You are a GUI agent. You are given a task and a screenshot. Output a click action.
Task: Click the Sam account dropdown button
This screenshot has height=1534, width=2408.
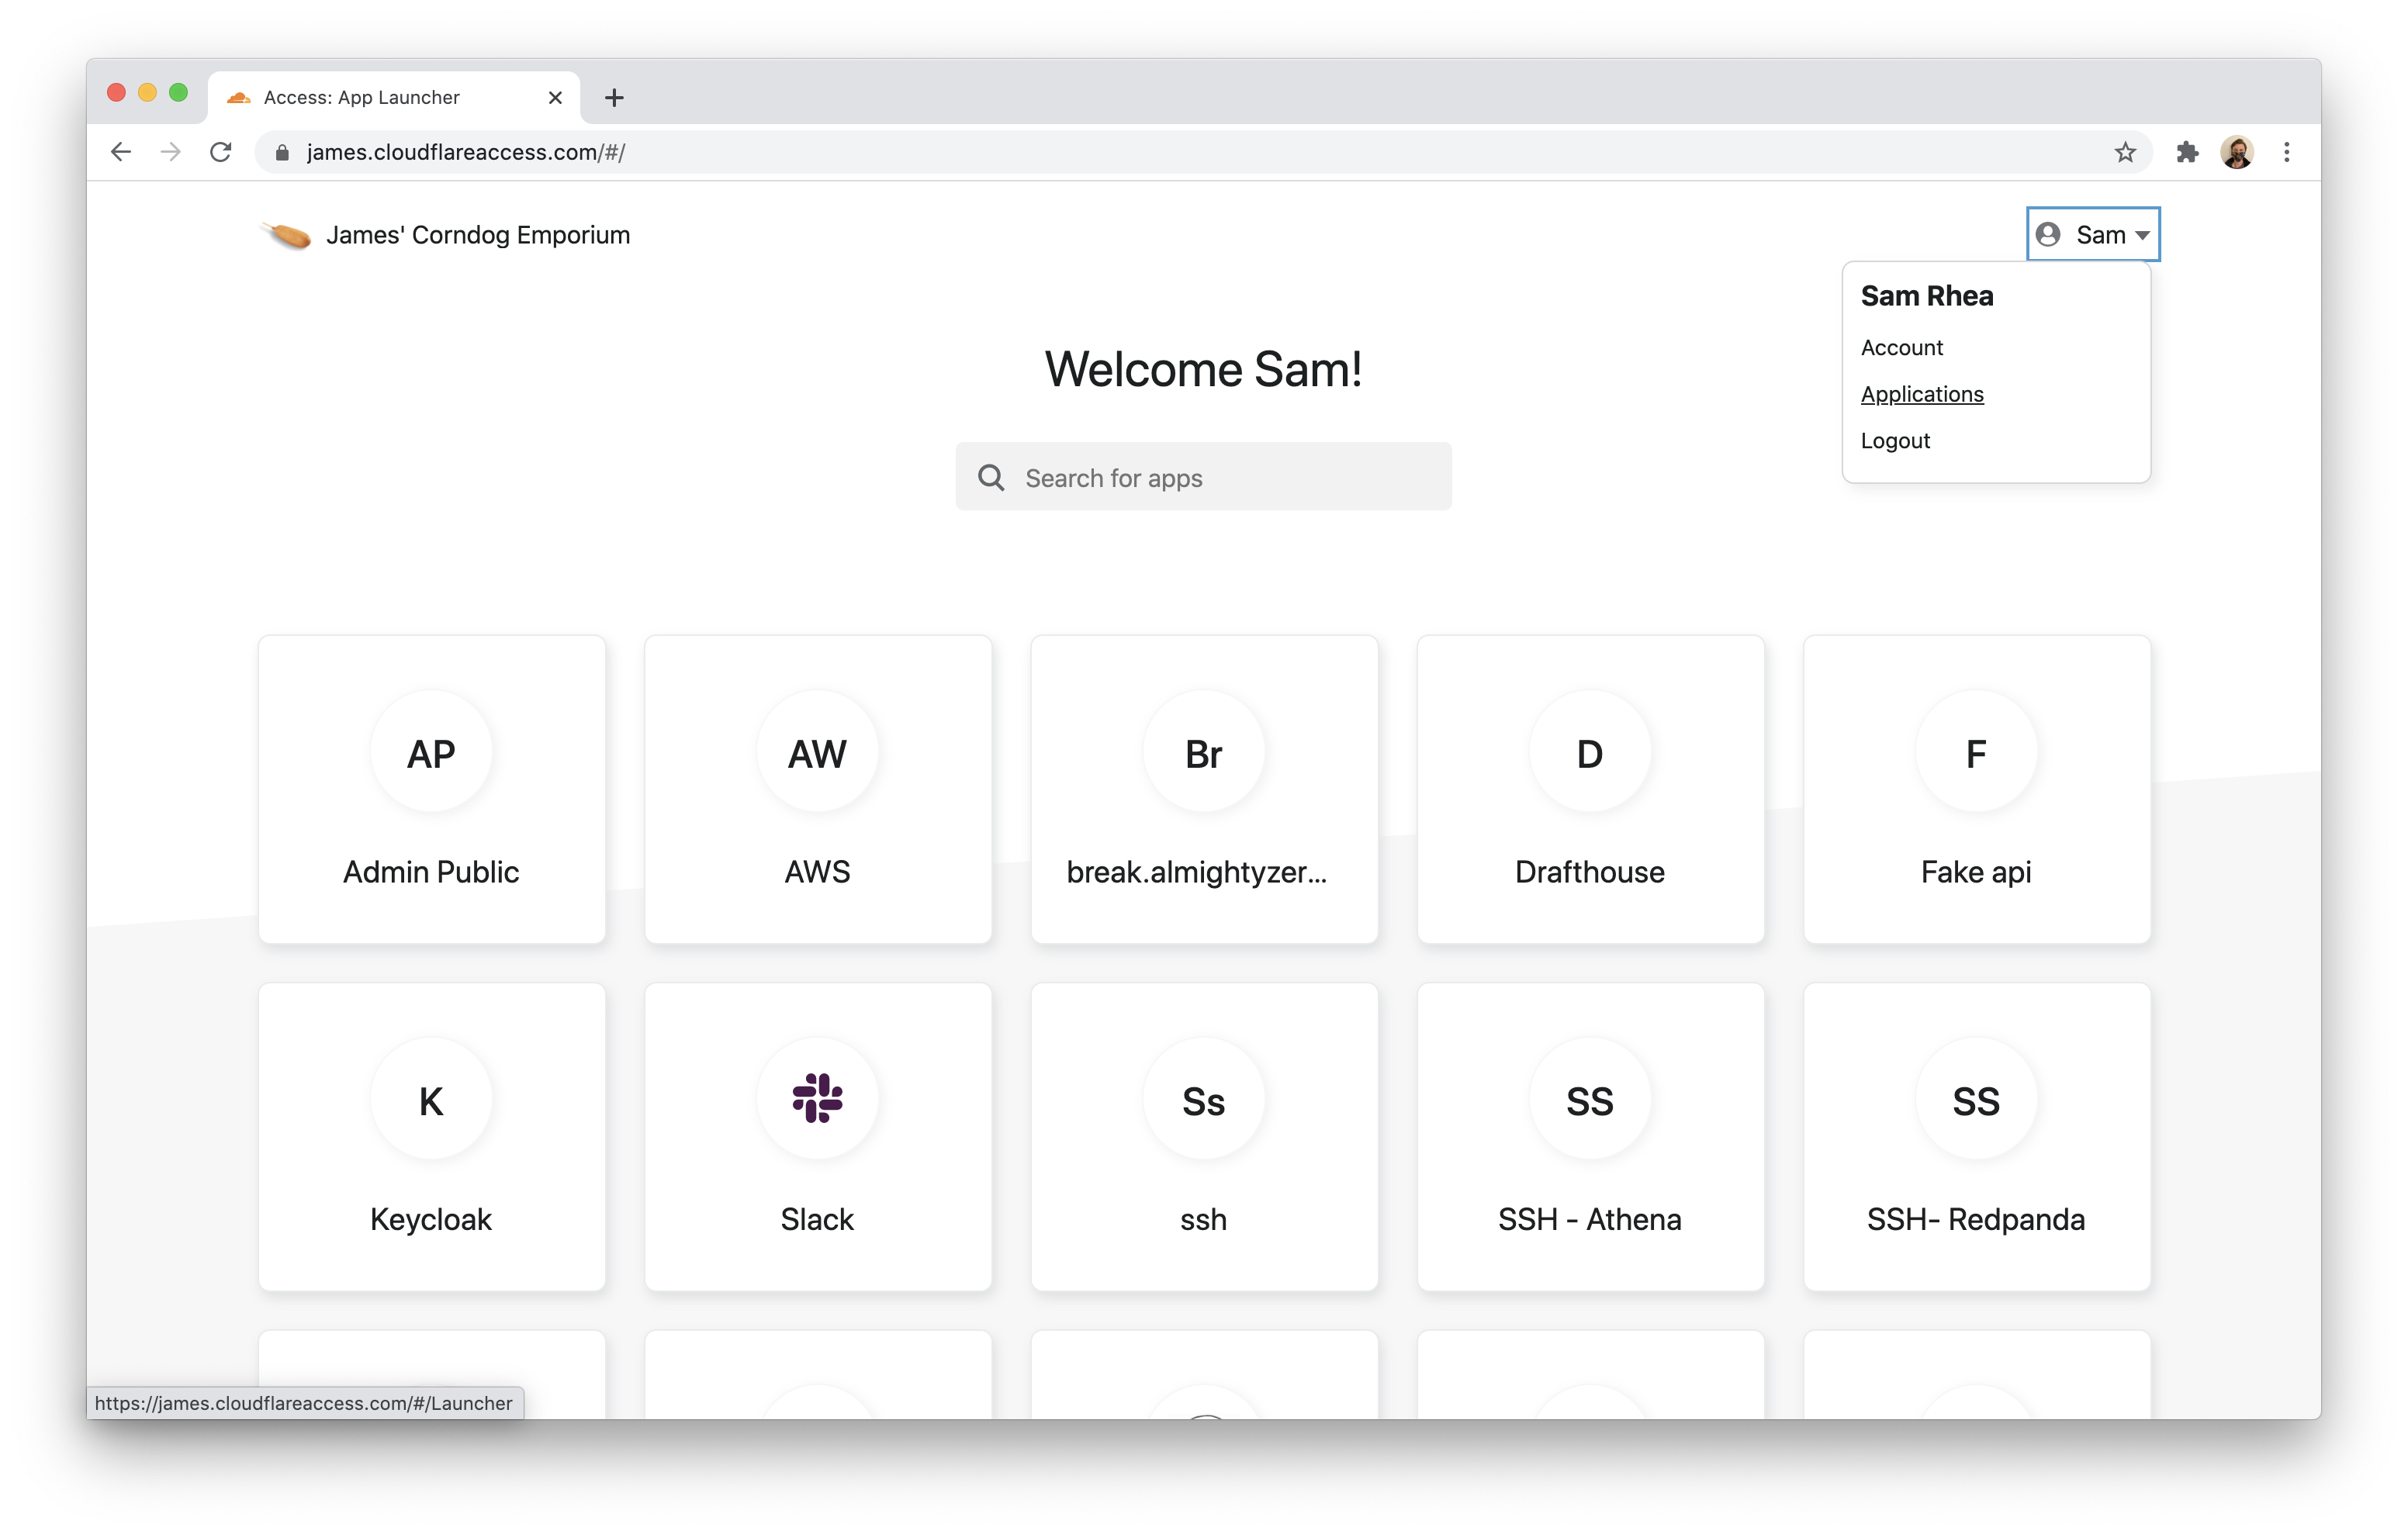pyautogui.click(x=2092, y=233)
